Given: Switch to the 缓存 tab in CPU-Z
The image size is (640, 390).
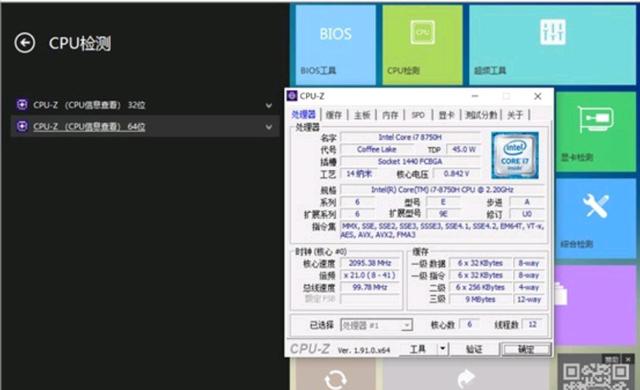Looking at the screenshot, I should 334,115.
